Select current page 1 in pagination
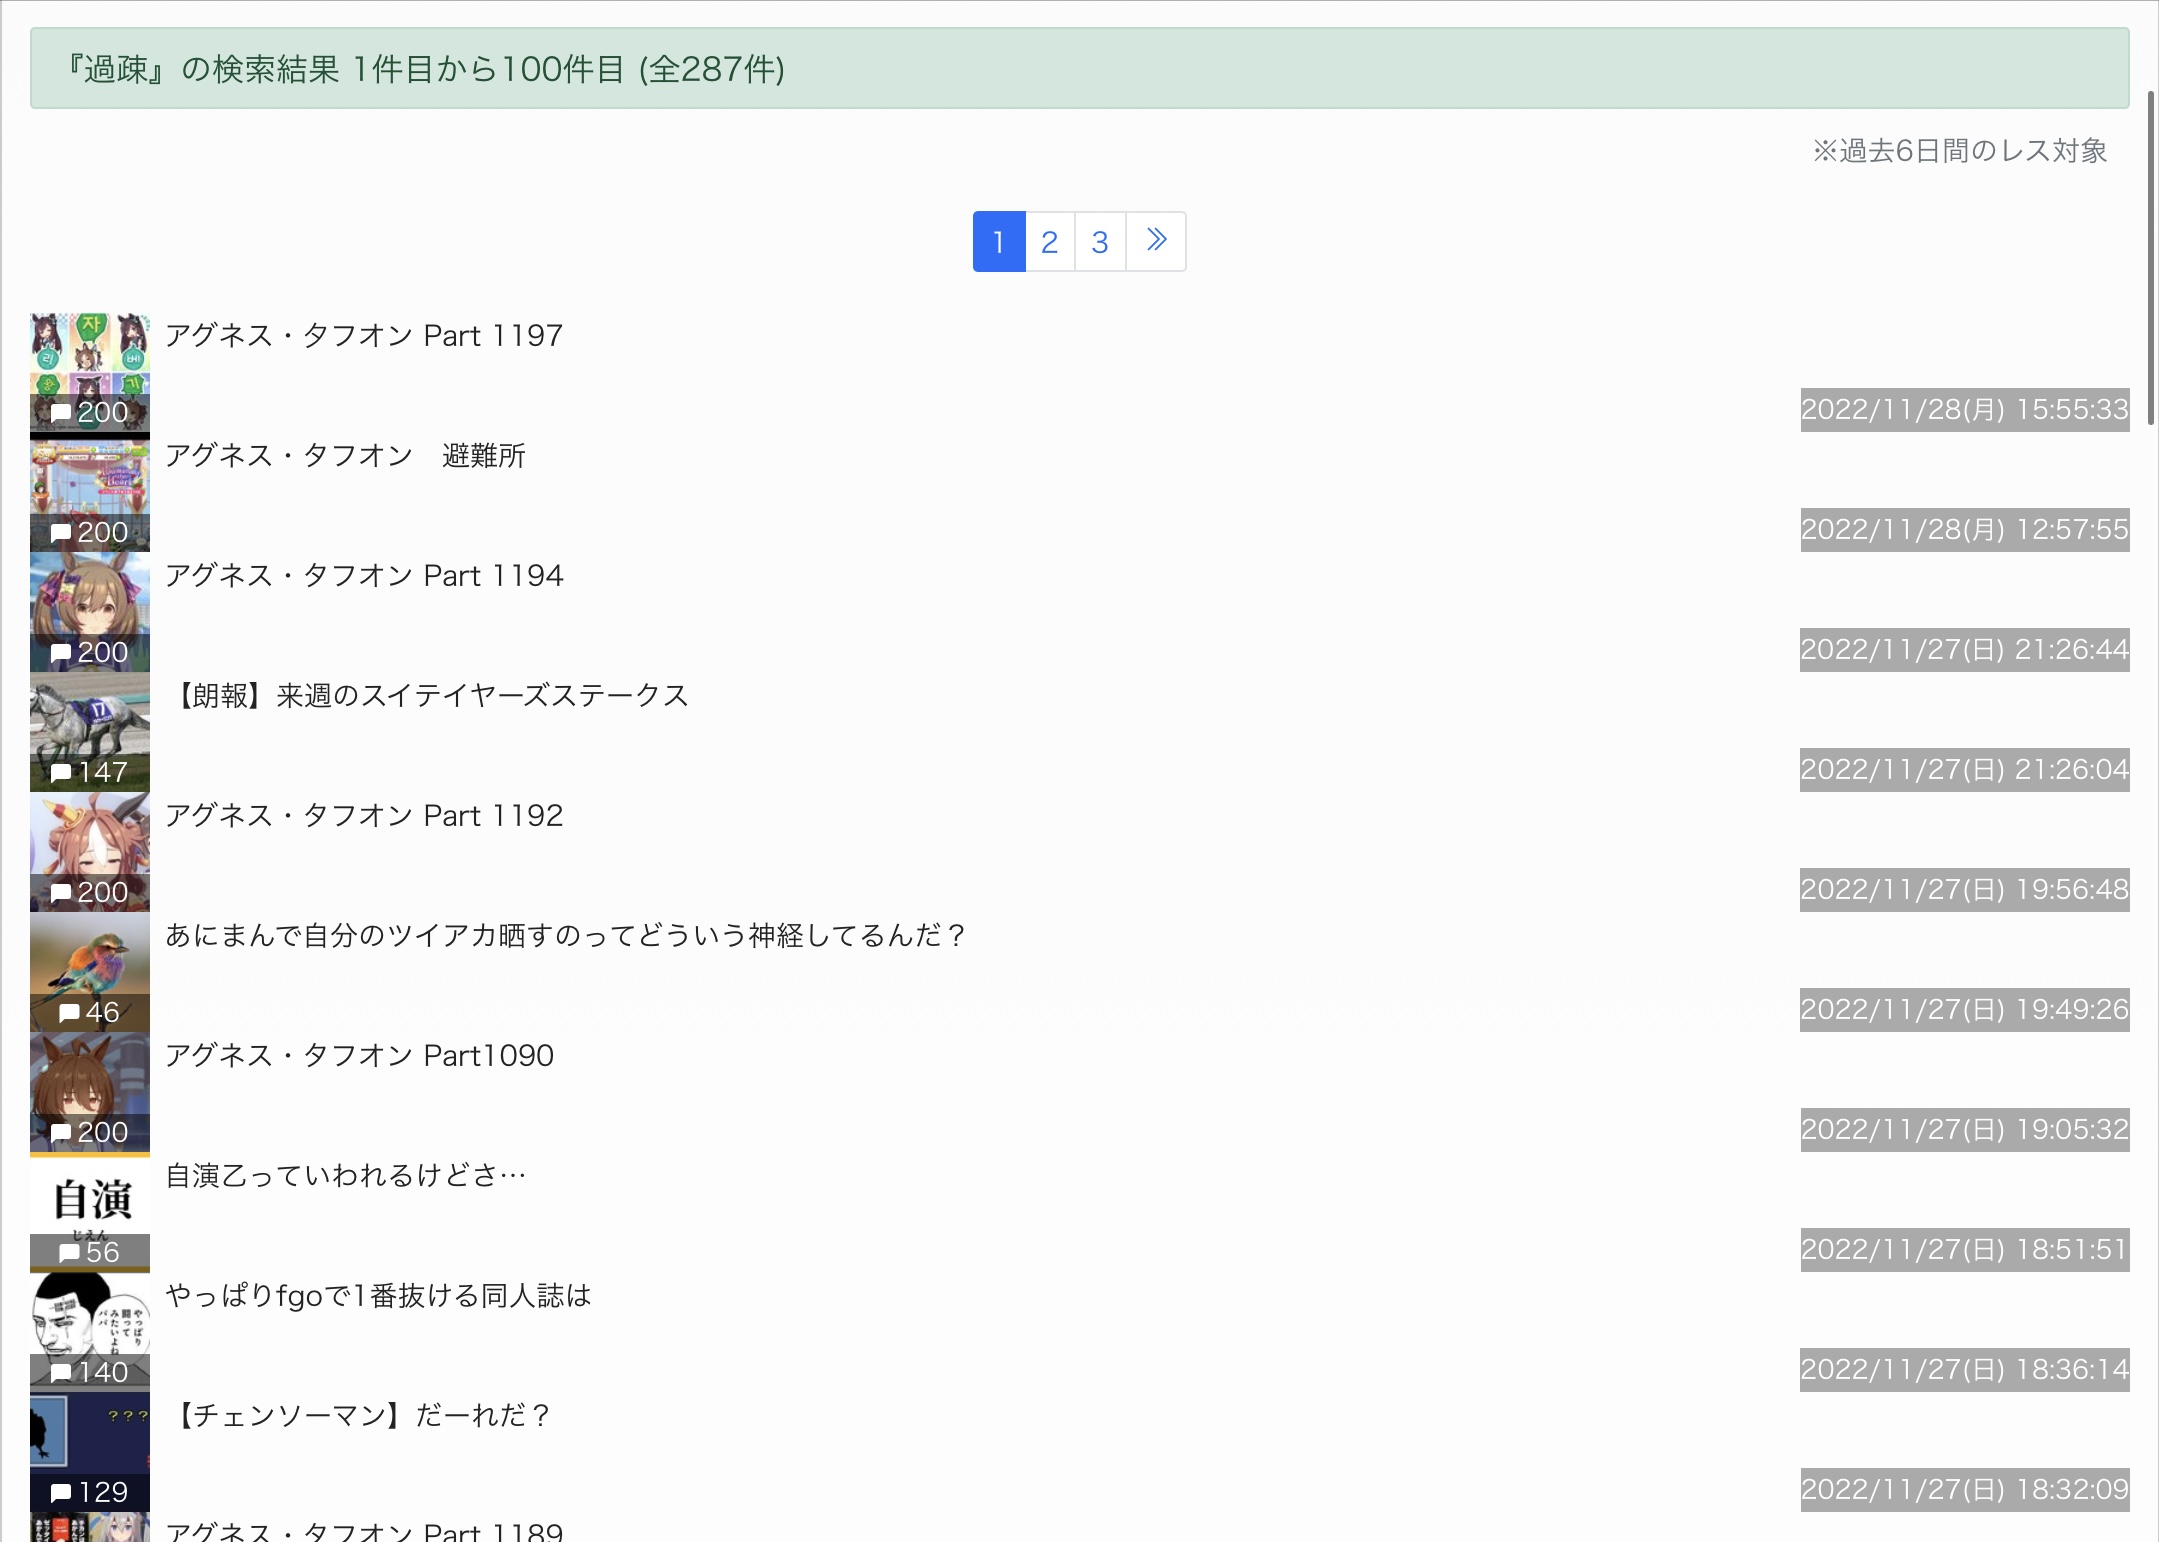 coord(999,241)
